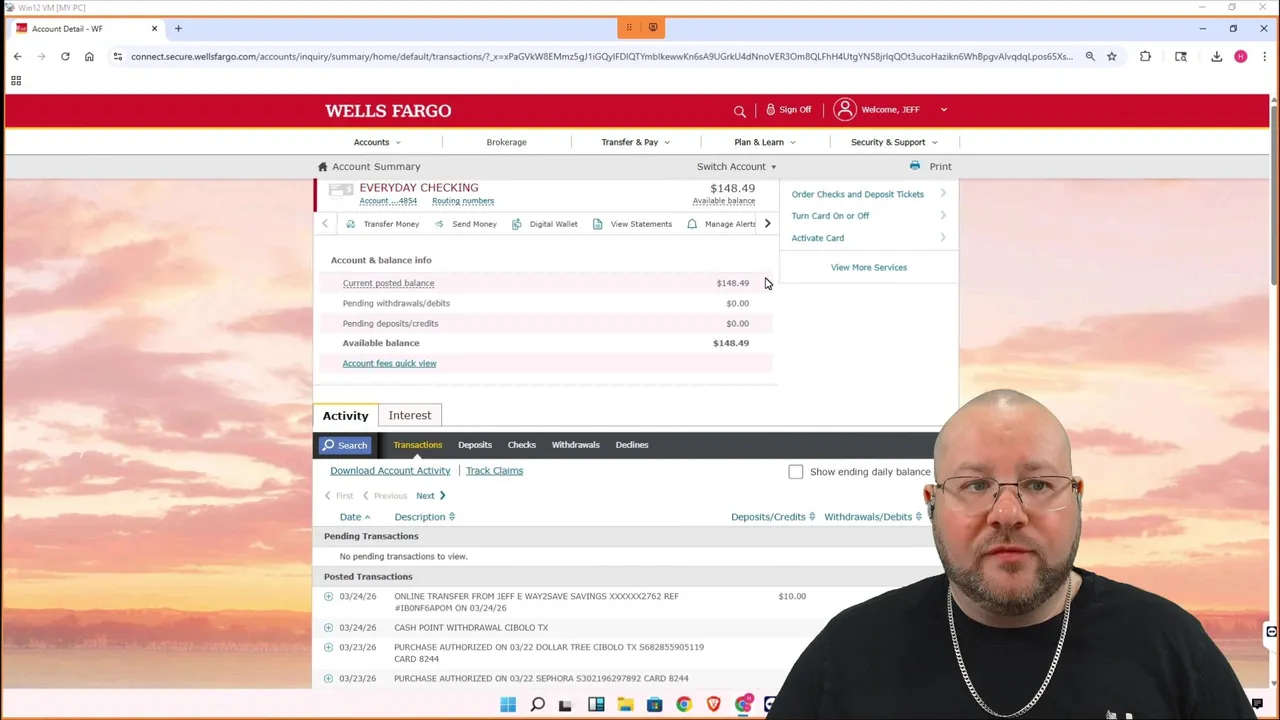The width and height of the screenshot is (1280, 720).
Task: Select the Withdrawals filter tab
Action: click(576, 445)
